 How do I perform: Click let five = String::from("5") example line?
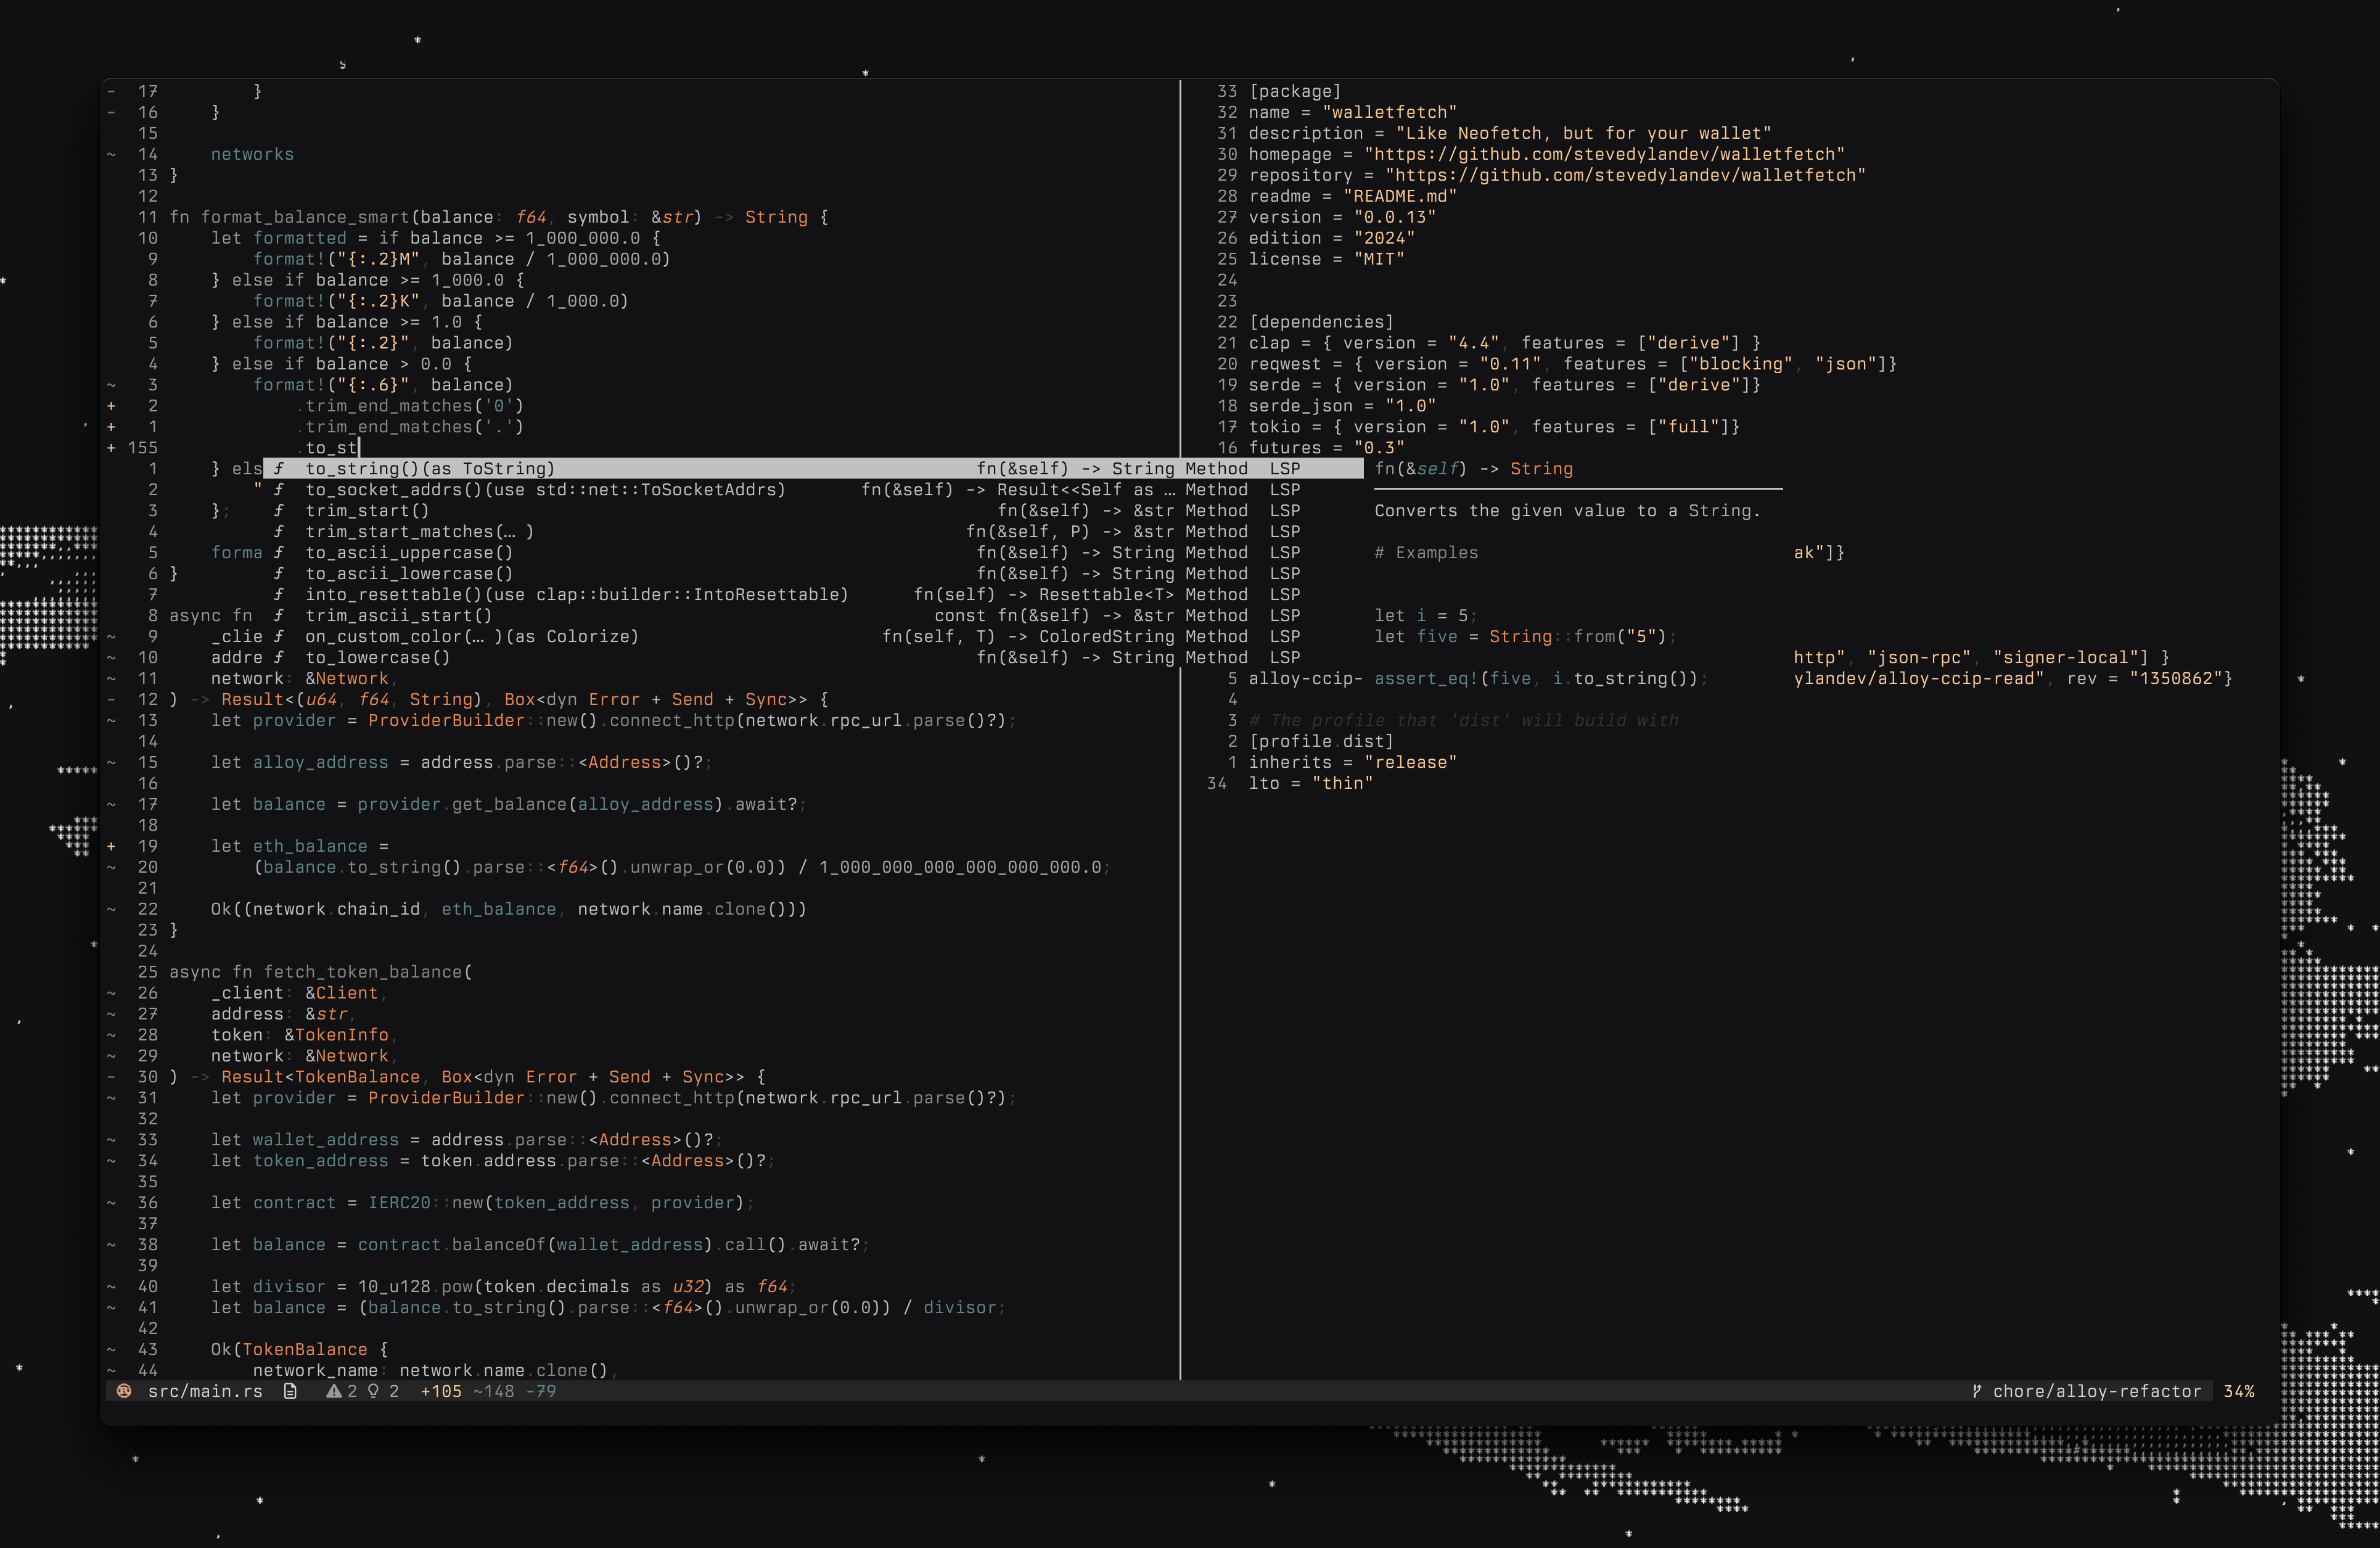click(x=1525, y=636)
